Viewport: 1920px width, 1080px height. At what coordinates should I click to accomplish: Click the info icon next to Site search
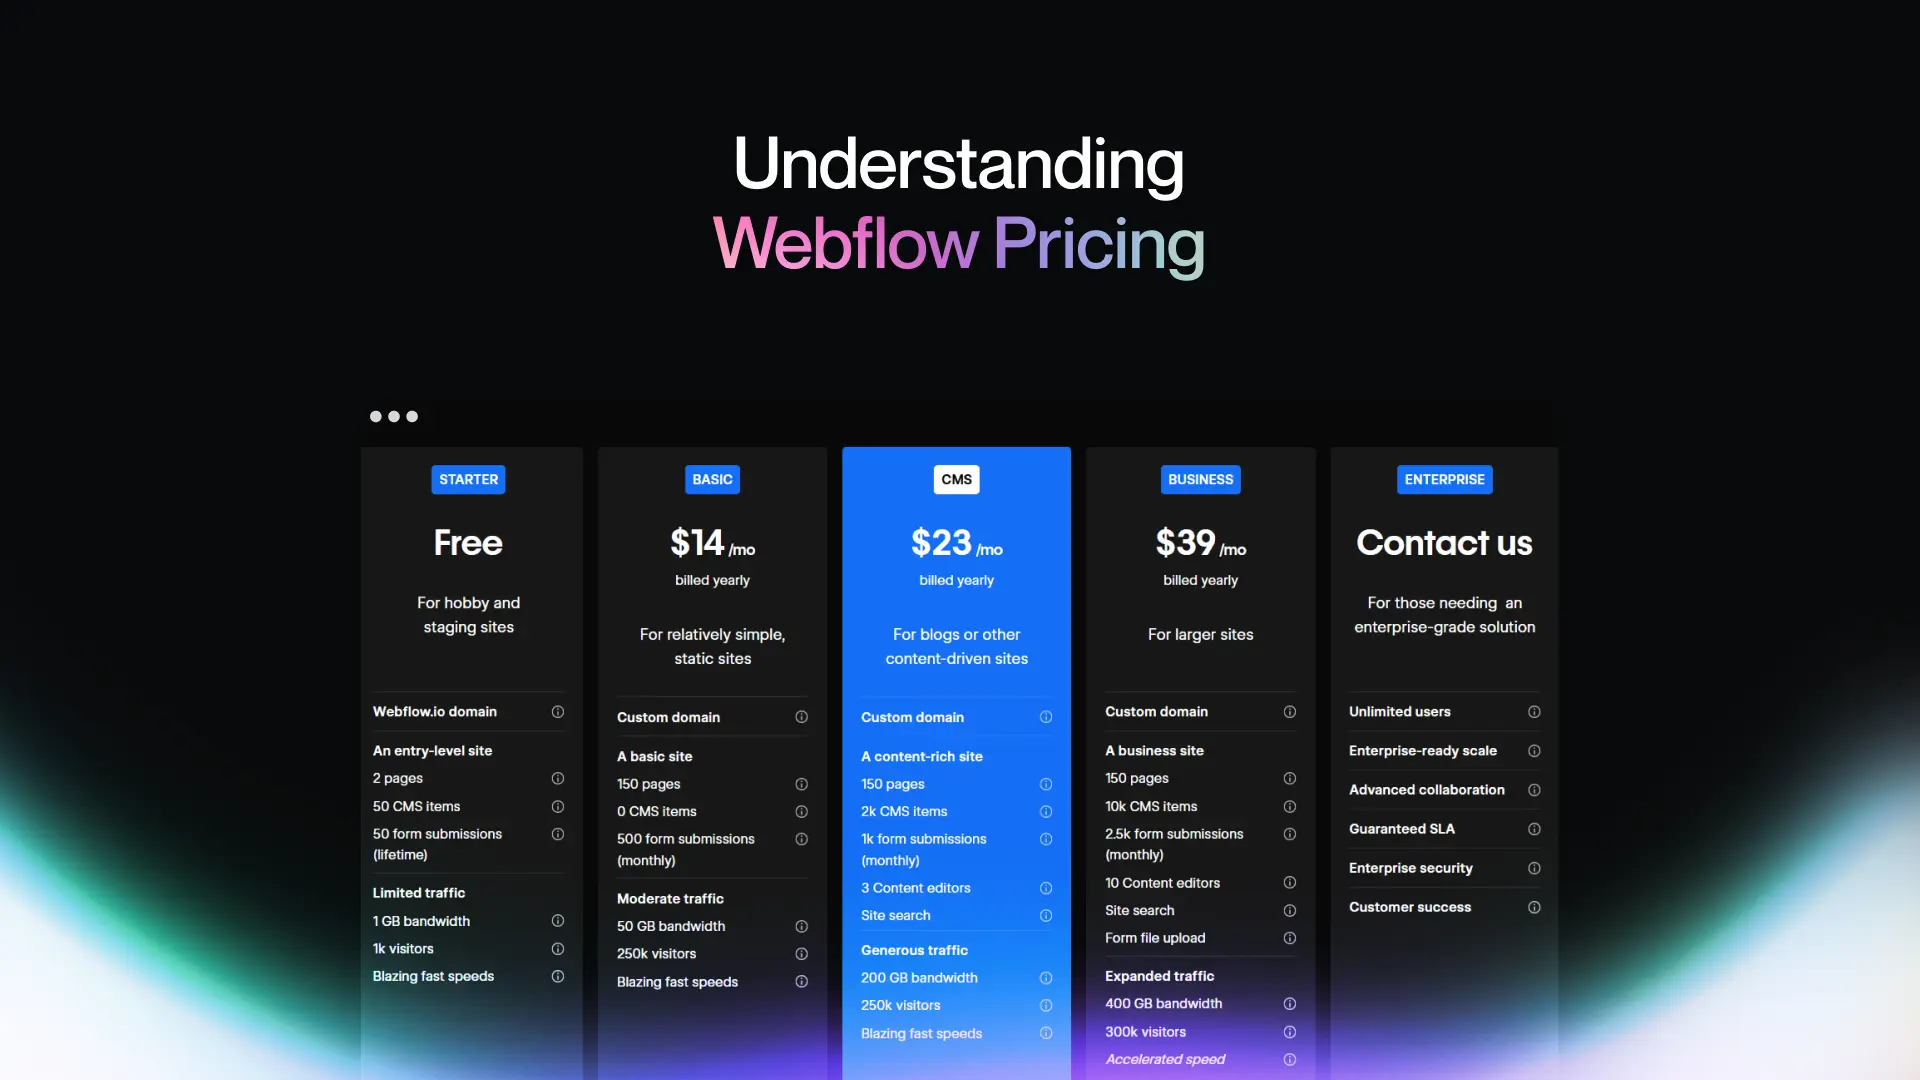[1044, 914]
